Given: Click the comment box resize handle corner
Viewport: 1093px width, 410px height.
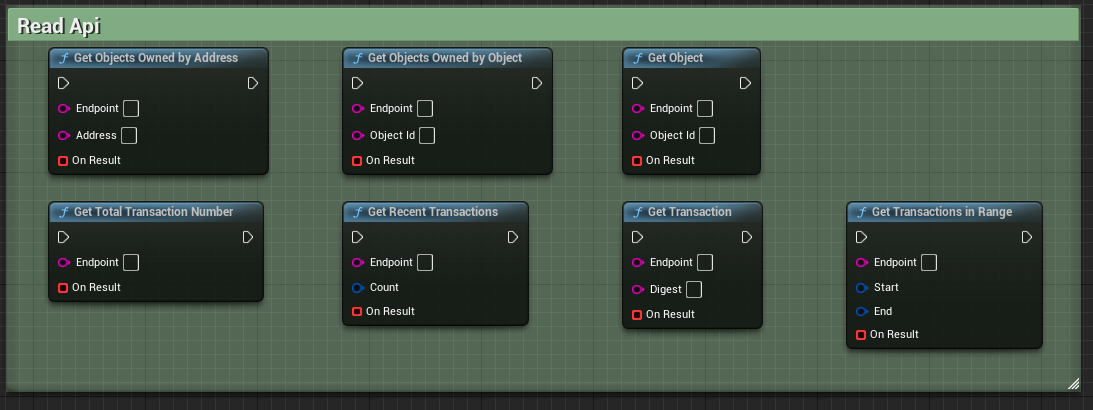Looking at the screenshot, I should 1072,383.
